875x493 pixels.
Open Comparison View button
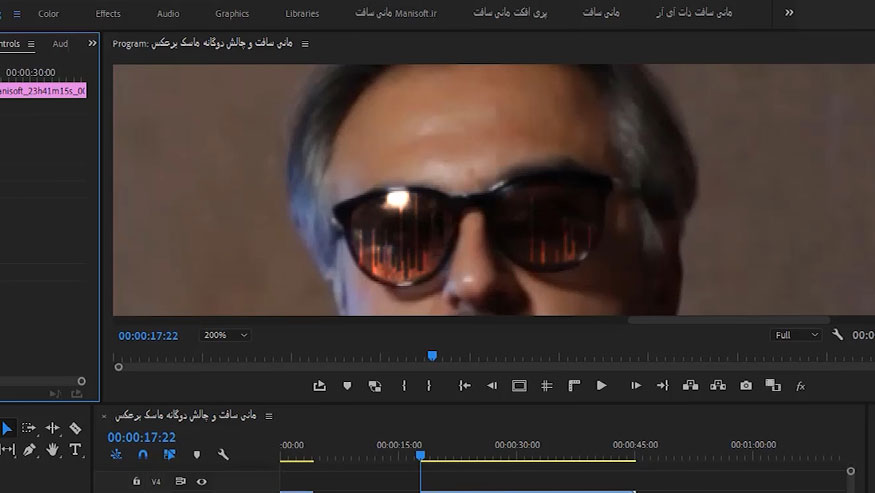773,385
